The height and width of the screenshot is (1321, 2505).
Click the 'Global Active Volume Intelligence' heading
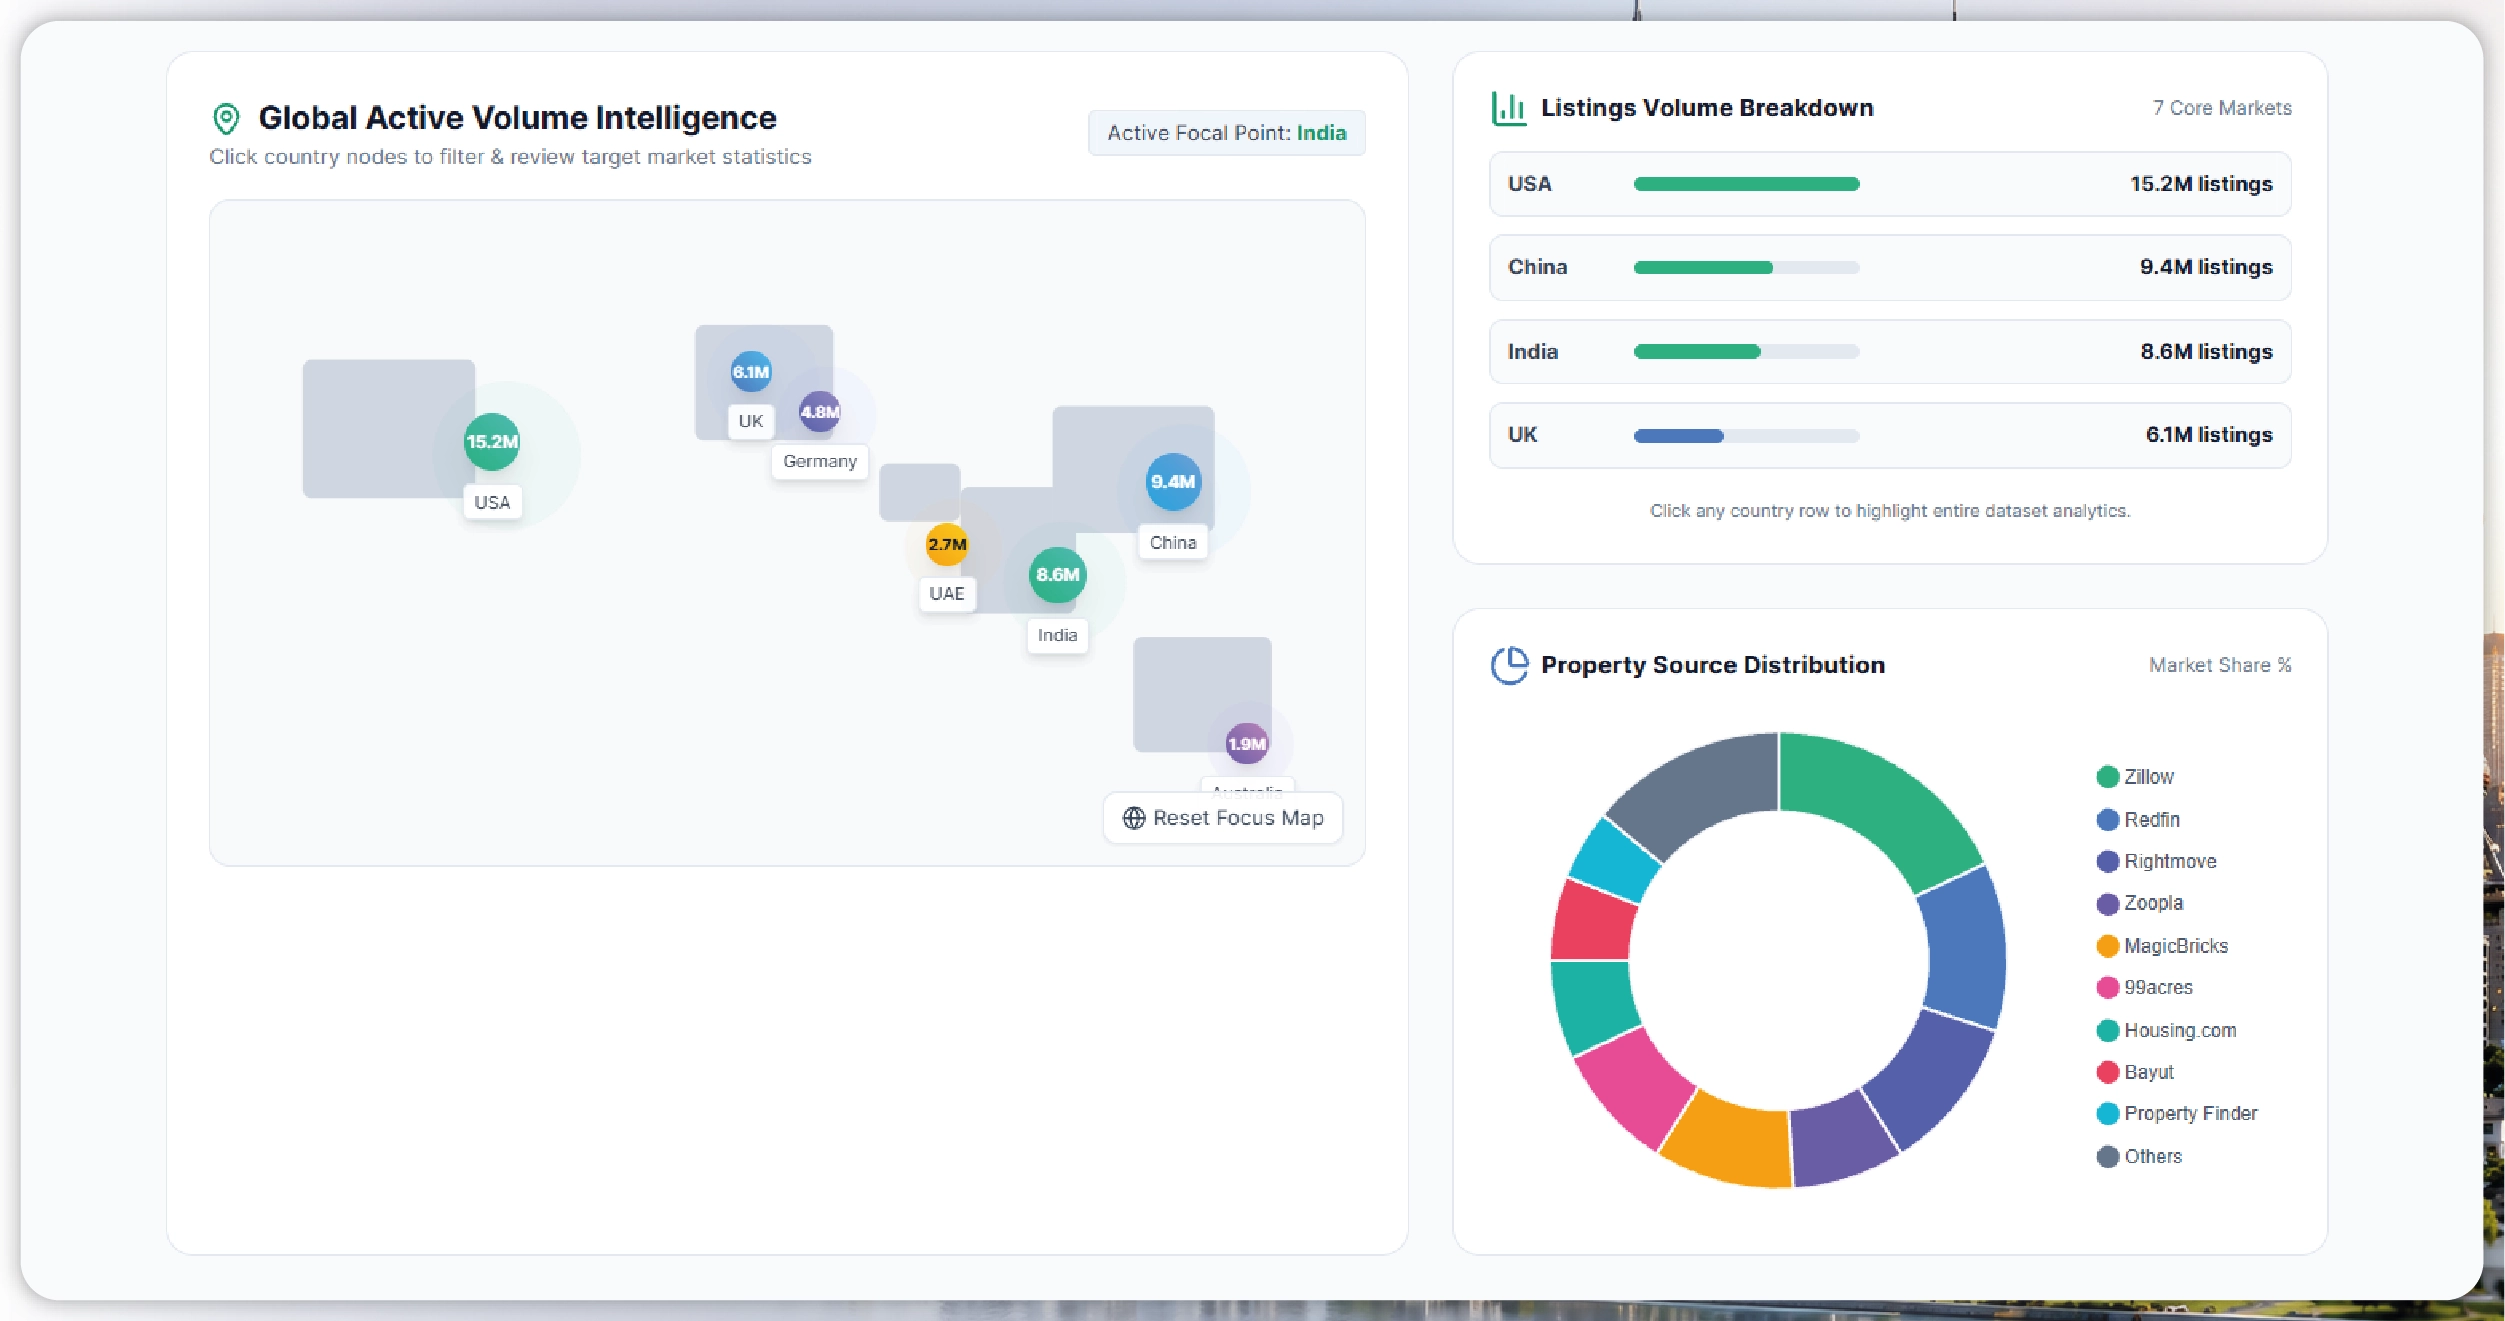(517, 118)
